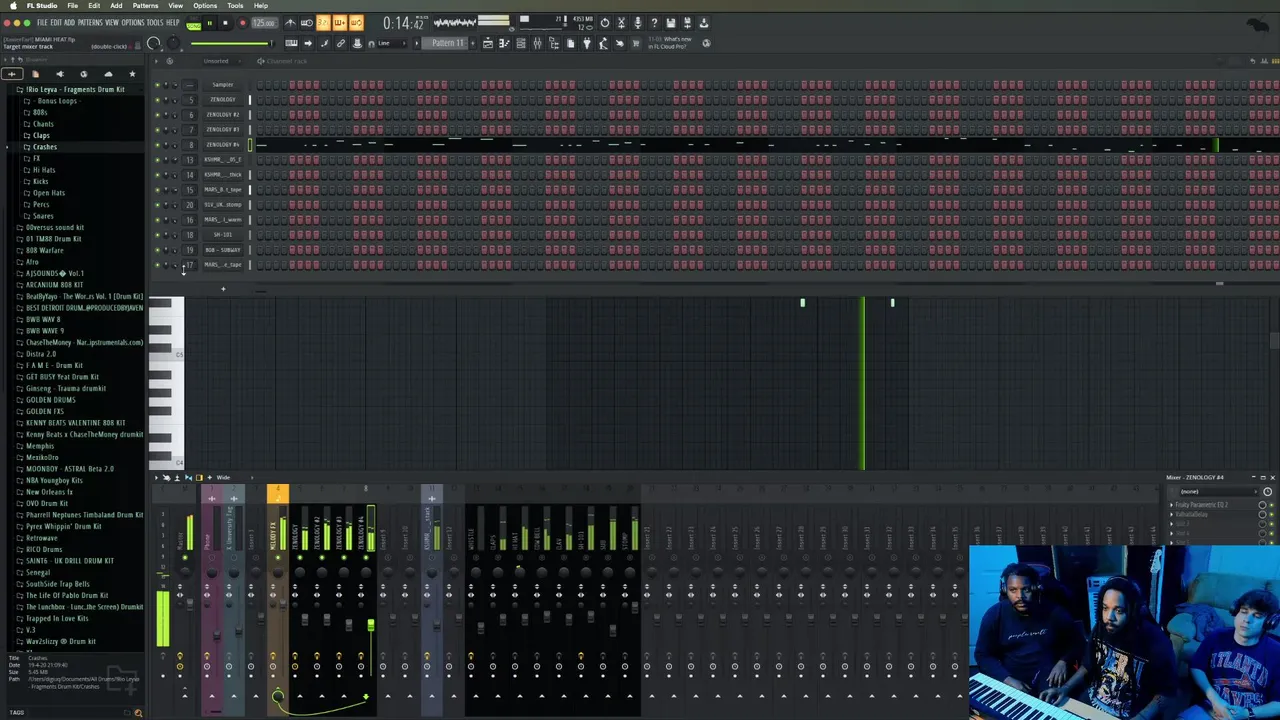This screenshot has height=720, width=1280.
Task: Click the ZENOLOGY #2 channel button
Action: (222, 115)
